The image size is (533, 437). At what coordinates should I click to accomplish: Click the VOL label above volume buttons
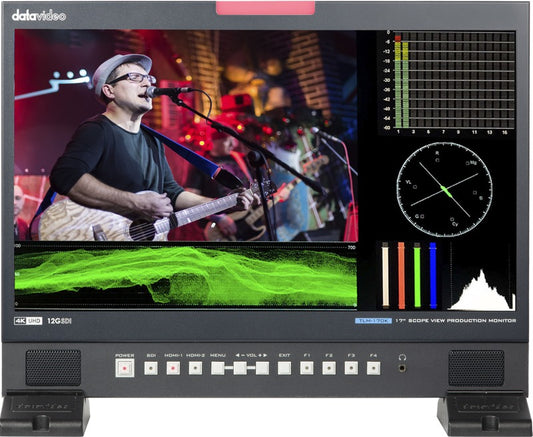[x=252, y=355]
